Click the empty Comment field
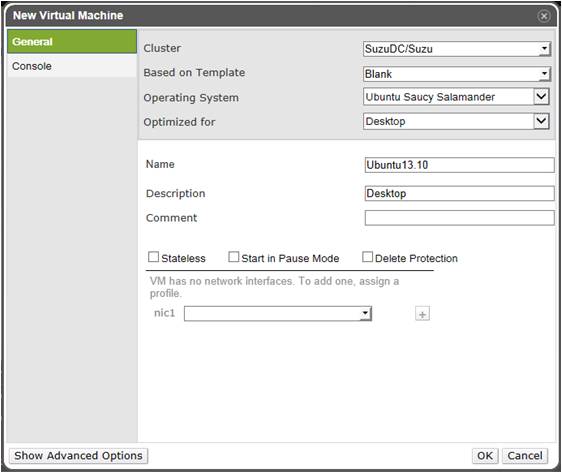The height and width of the screenshot is (473, 562). (x=459, y=218)
